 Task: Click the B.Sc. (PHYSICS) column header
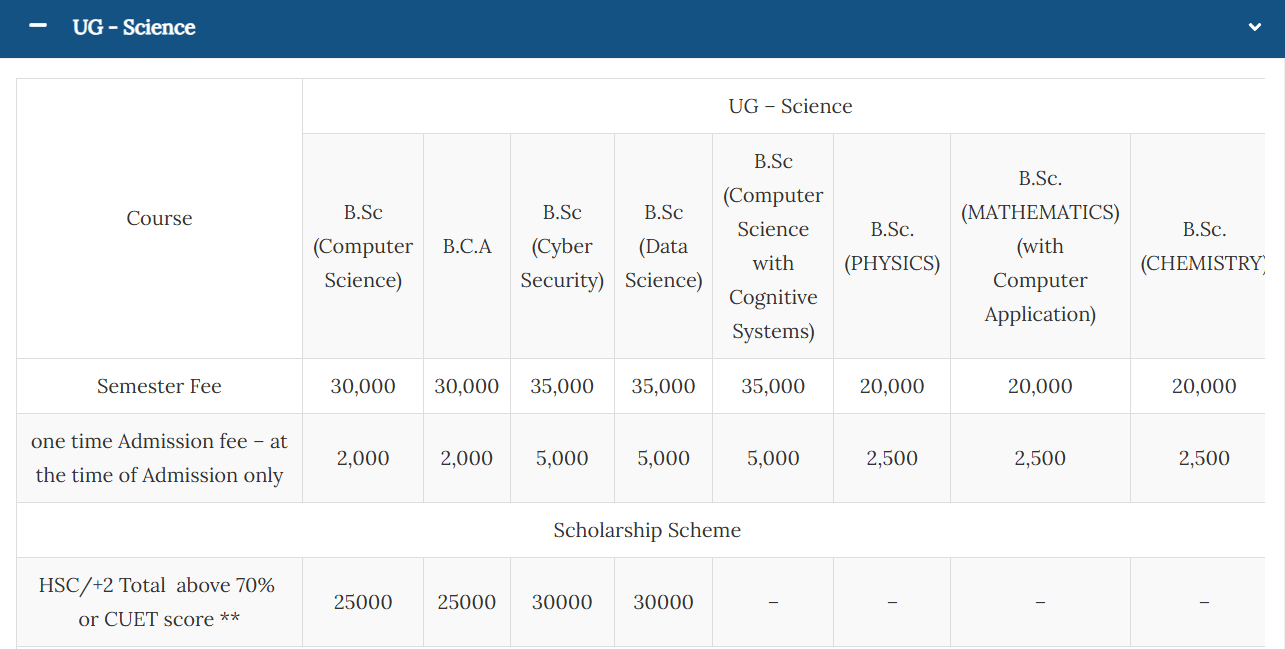point(892,246)
